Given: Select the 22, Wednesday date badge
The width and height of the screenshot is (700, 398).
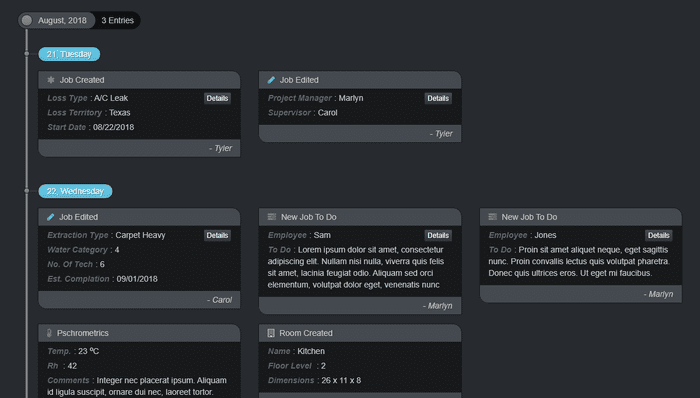Looking at the screenshot, I should pos(75,191).
